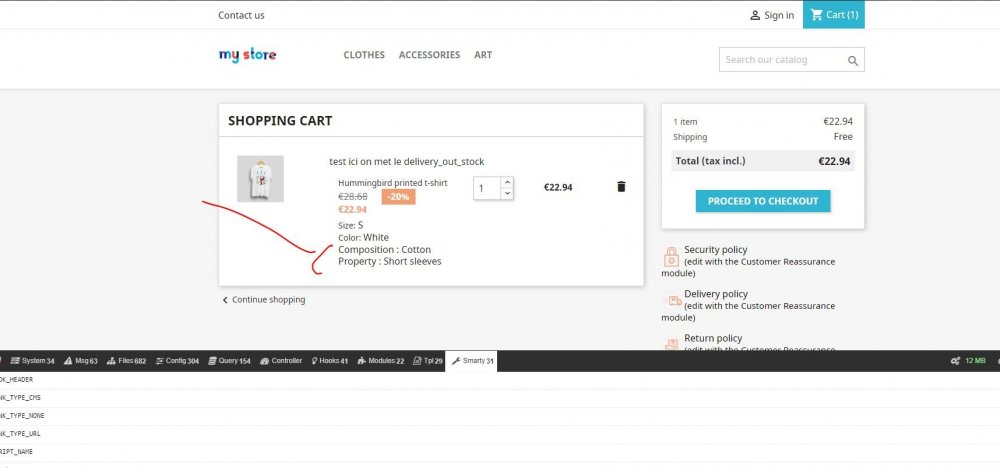Open the Query 154 debug panel
Image resolution: width=1000 pixels, height=468 pixels.
coord(230,361)
